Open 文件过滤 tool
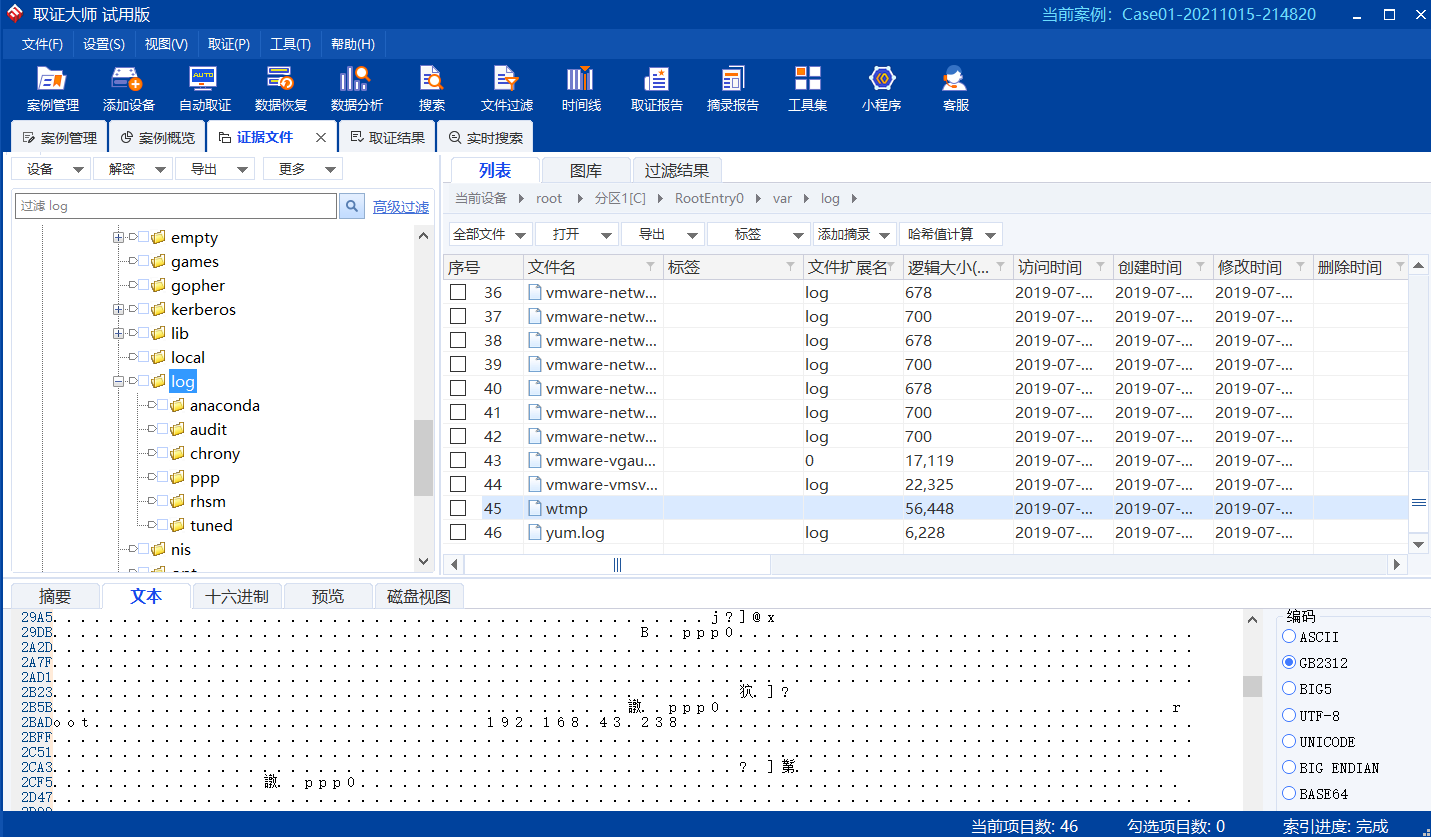 507,89
